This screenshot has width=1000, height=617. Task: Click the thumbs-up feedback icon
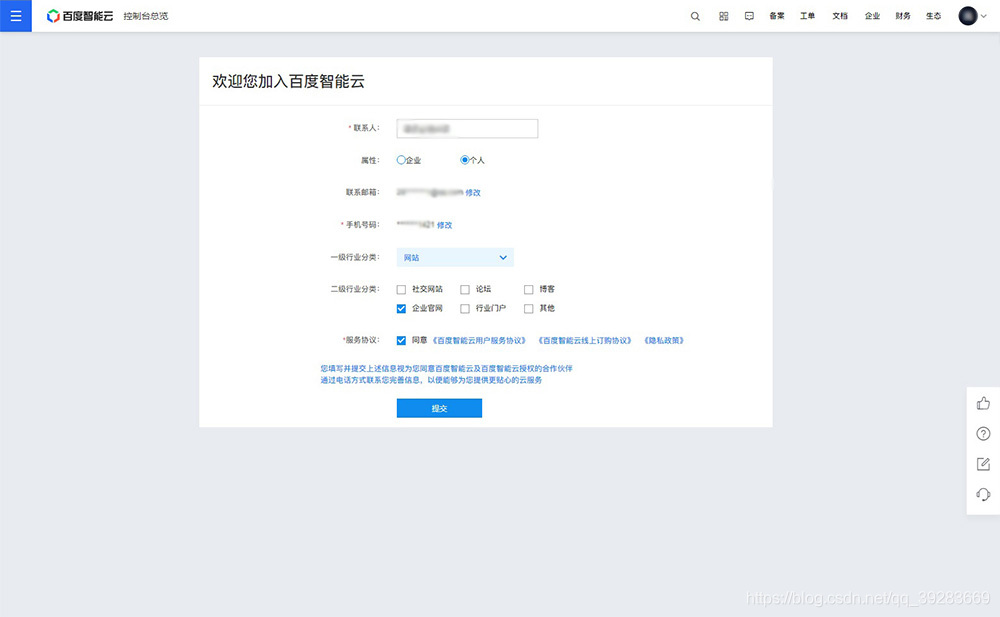click(x=983, y=403)
